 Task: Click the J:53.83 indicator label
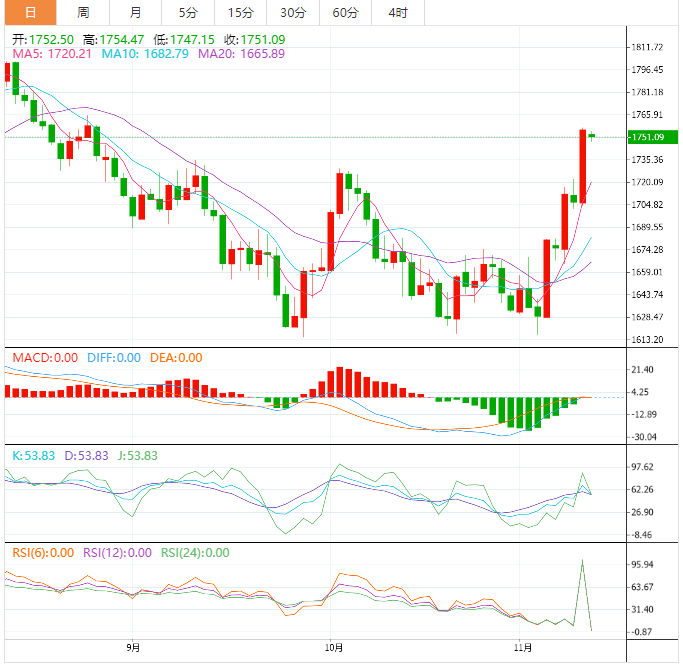[x=138, y=456]
